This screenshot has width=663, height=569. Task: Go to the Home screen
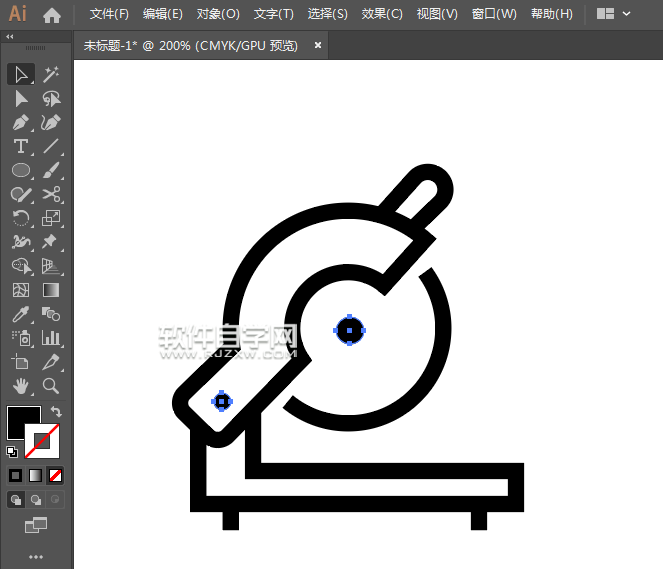coord(52,14)
